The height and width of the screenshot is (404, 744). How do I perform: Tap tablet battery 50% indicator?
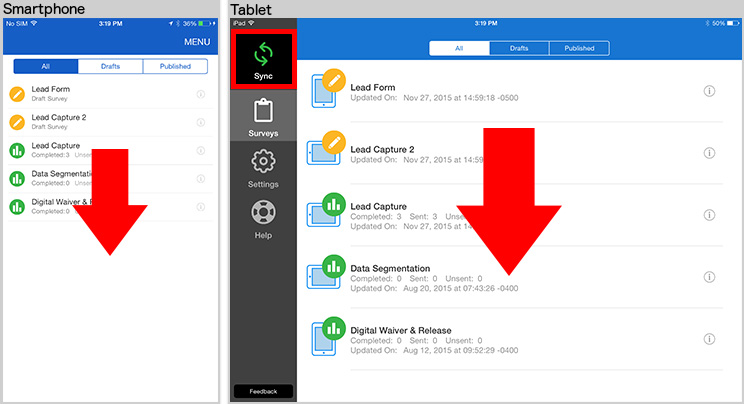[726, 23]
